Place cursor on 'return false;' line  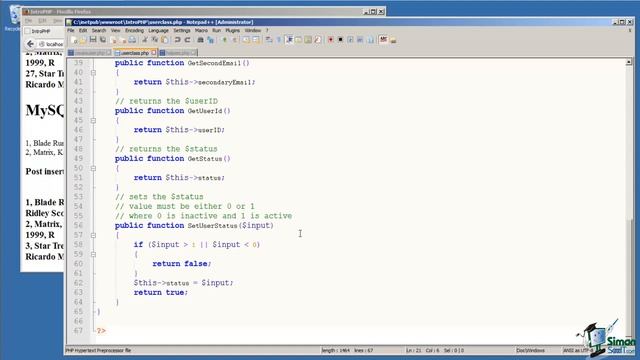(x=182, y=264)
